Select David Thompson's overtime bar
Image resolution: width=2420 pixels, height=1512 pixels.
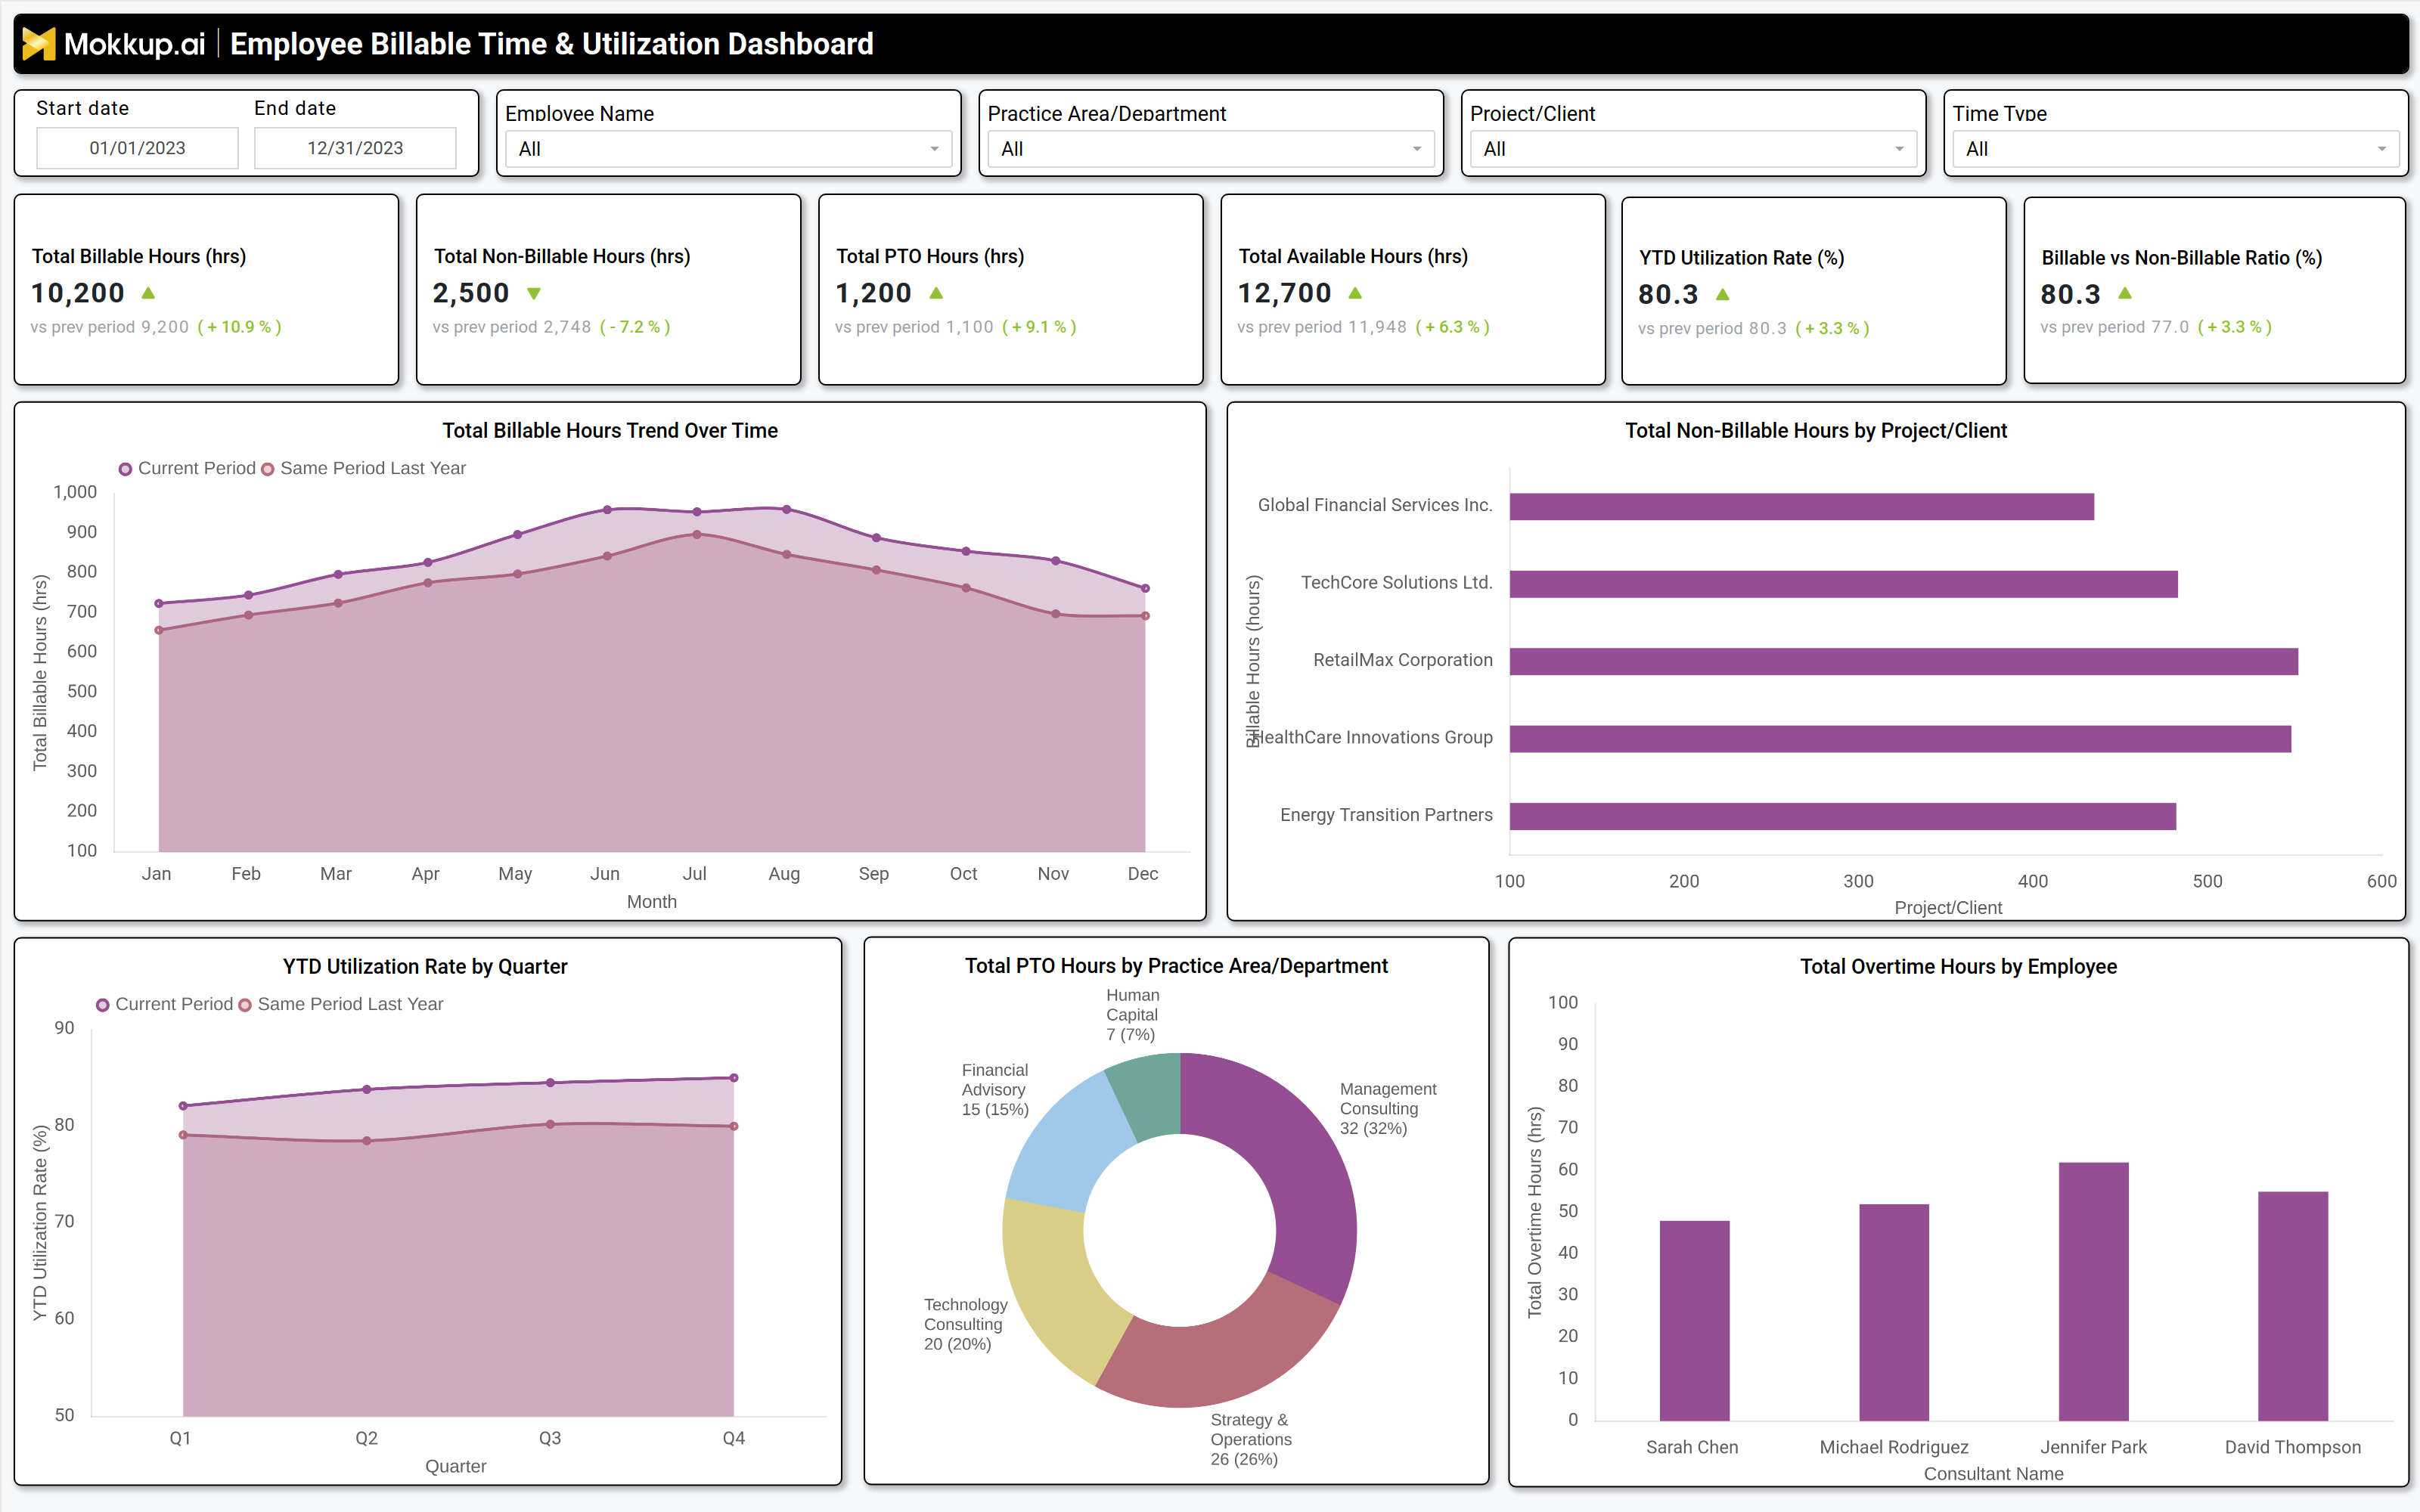(x=2293, y=1305)
